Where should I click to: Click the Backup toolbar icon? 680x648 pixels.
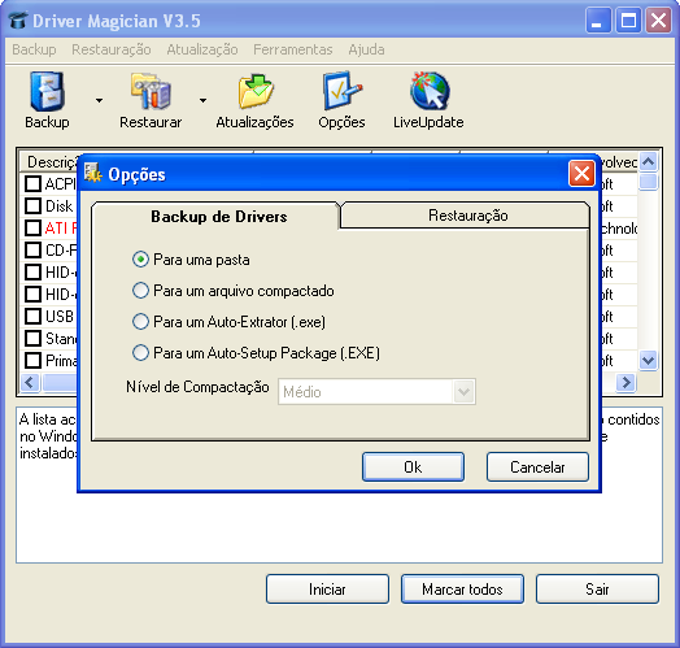pyautogui.click(x=47, y=92)
